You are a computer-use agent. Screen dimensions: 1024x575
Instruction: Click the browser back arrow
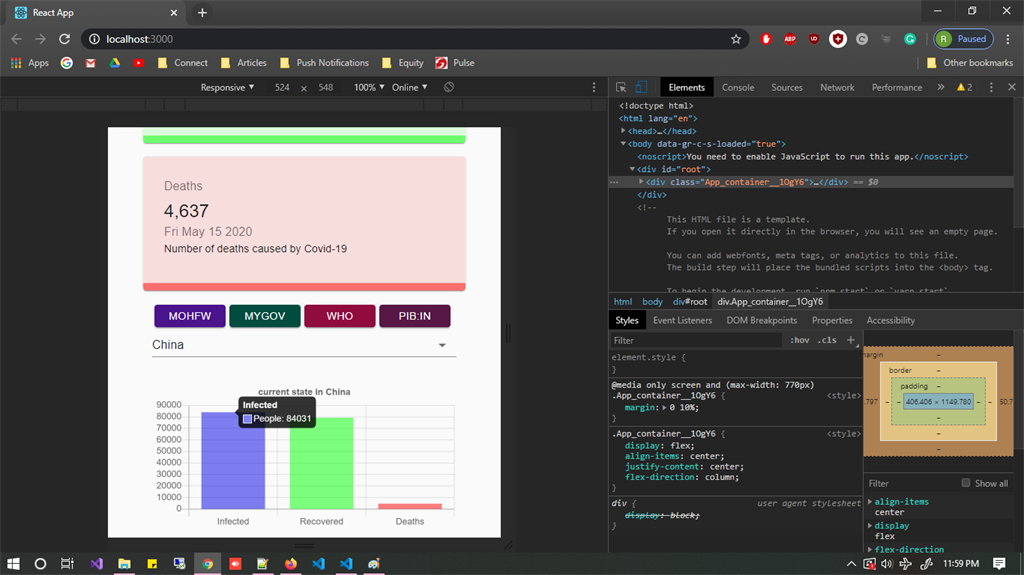coord(16,39)
